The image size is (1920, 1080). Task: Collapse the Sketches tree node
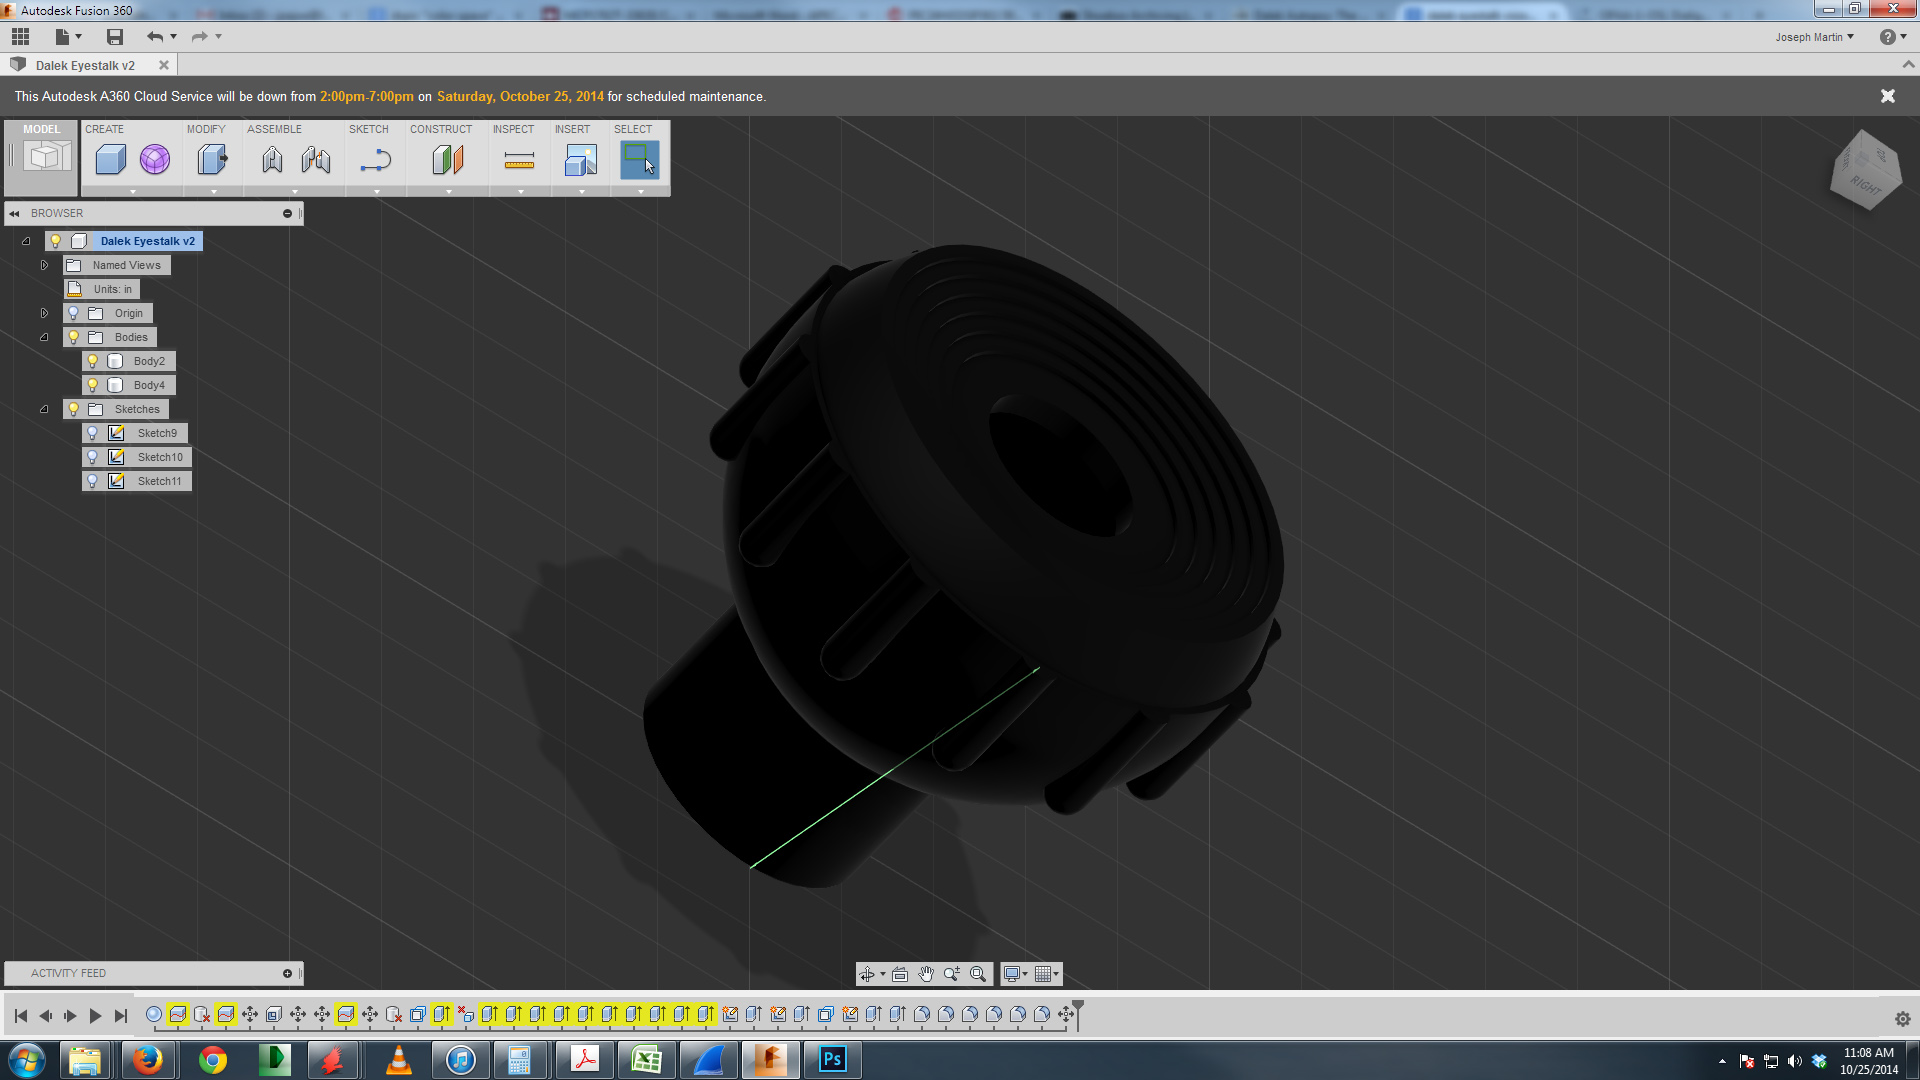(44, 409)
